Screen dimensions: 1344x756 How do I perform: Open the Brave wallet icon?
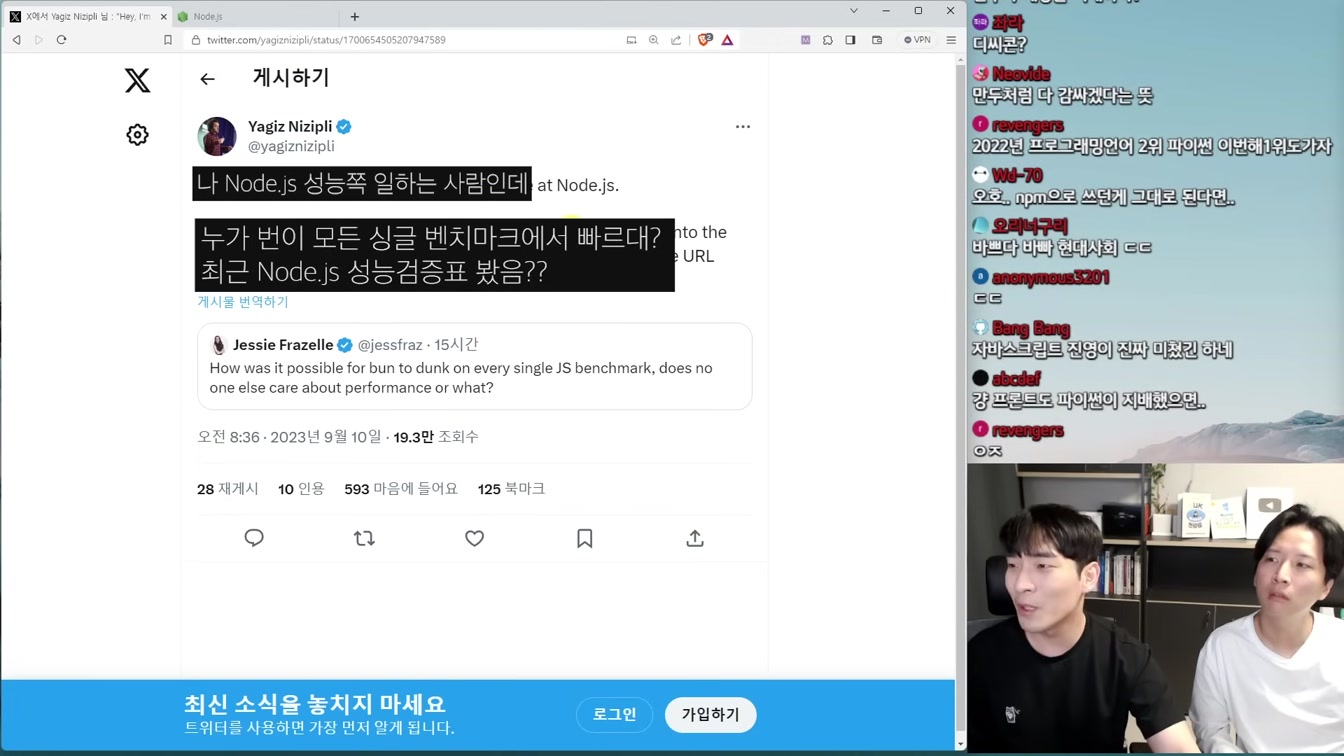coord(877,40)
